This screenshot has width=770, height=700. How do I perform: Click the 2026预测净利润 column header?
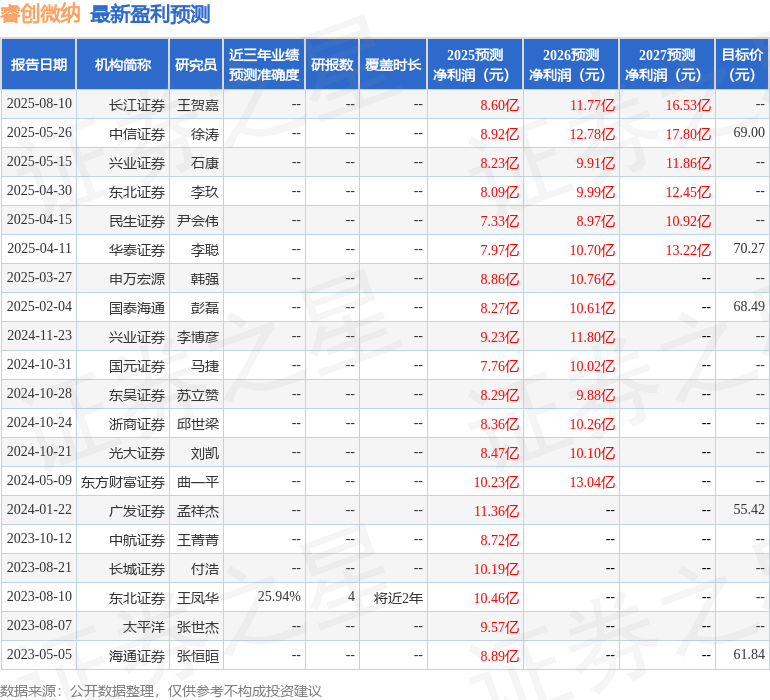pyautogui.click(x=571, y=65)
